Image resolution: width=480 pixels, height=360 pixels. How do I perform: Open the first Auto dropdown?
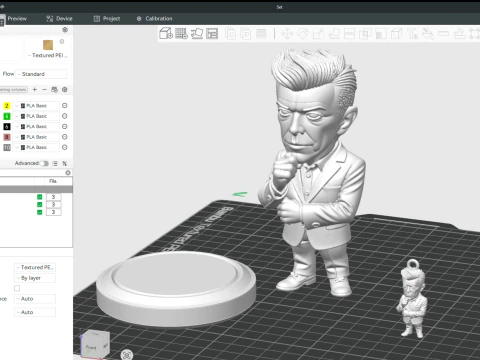click(35, 299)
